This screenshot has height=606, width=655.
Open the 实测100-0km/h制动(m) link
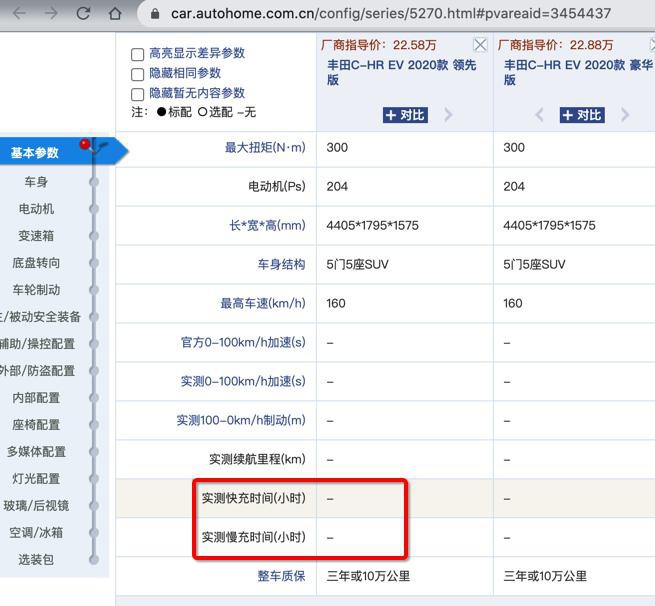[x=241, y=420]
